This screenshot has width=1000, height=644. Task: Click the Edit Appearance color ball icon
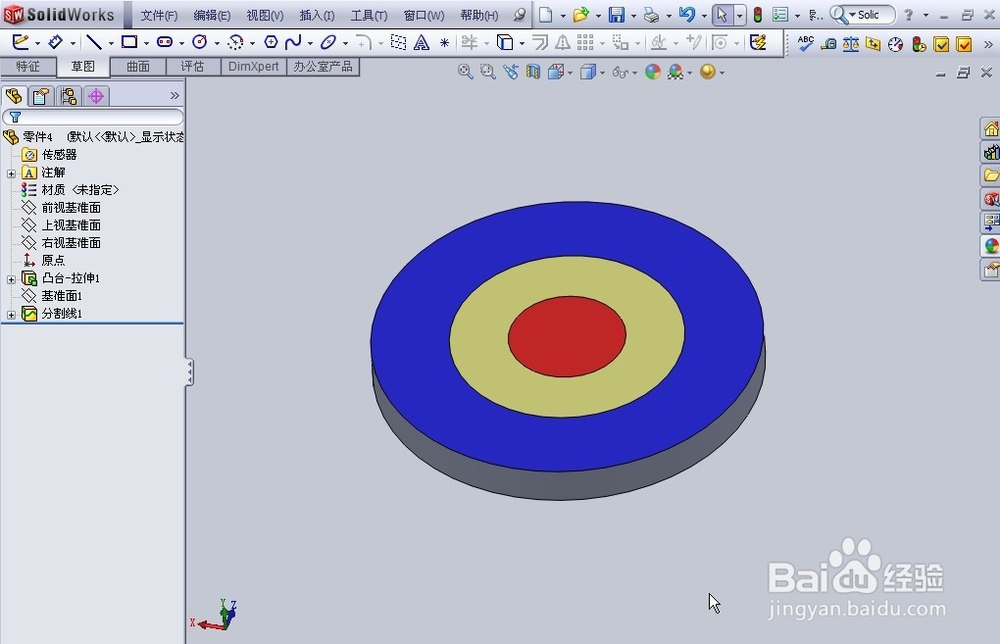coord(652,72)
